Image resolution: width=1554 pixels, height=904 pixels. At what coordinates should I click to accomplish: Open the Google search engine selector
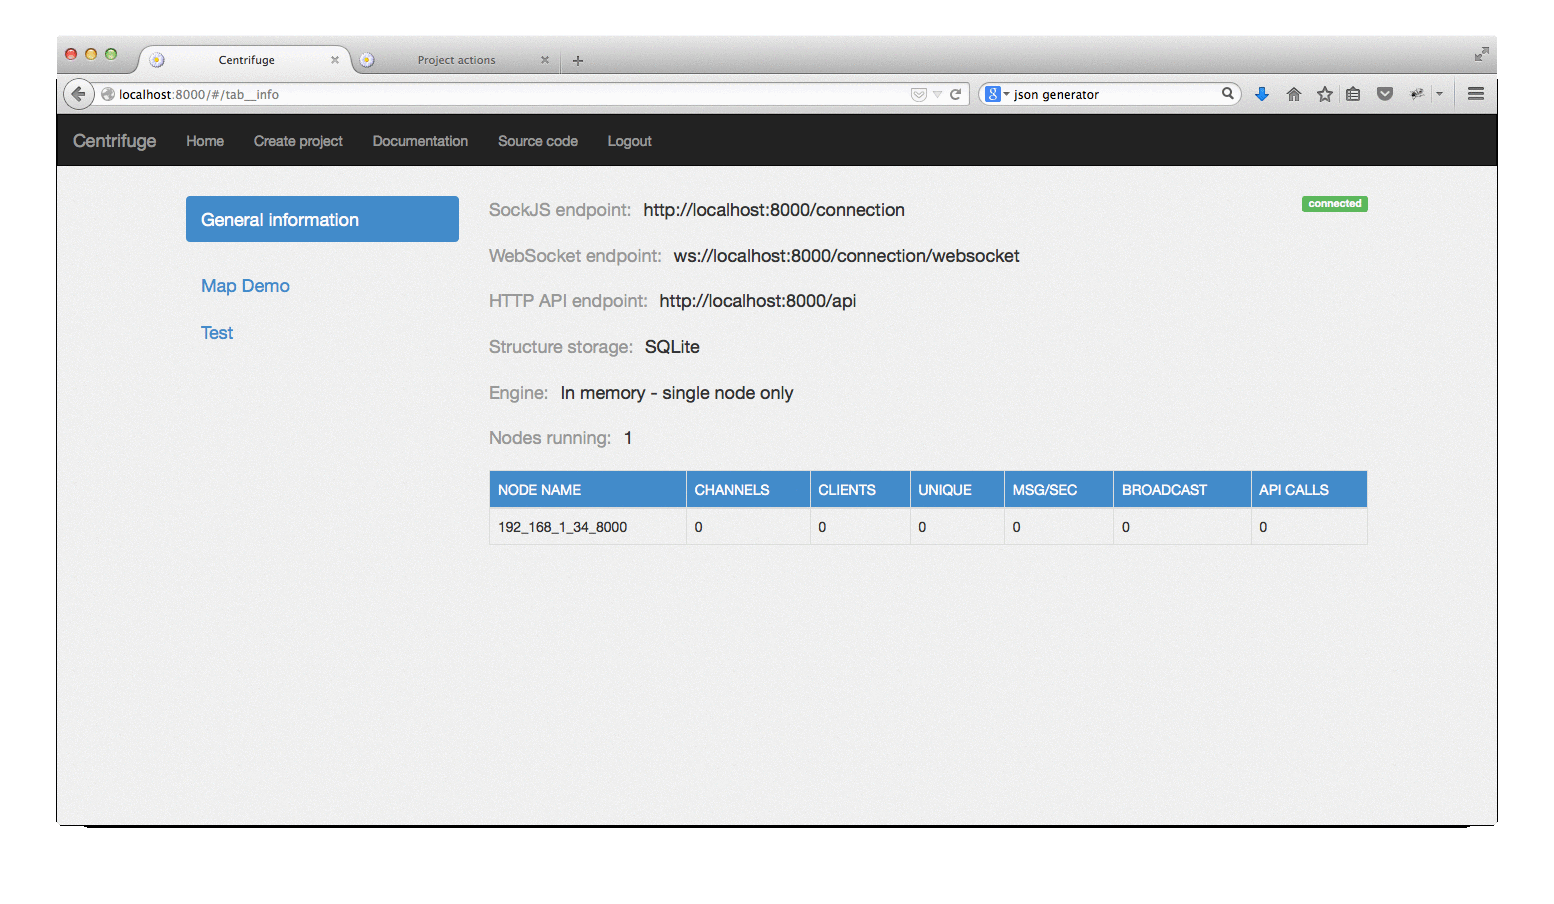click(996, 94)
